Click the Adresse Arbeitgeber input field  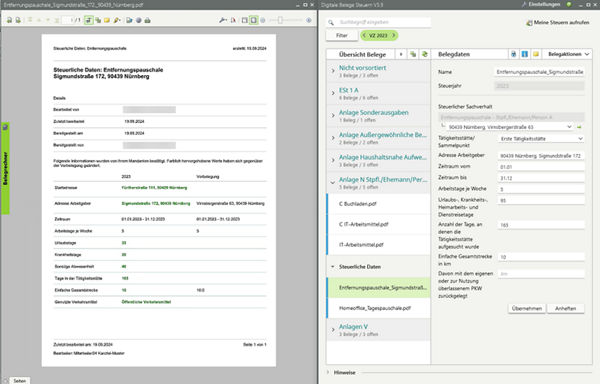tap(541, 156)
